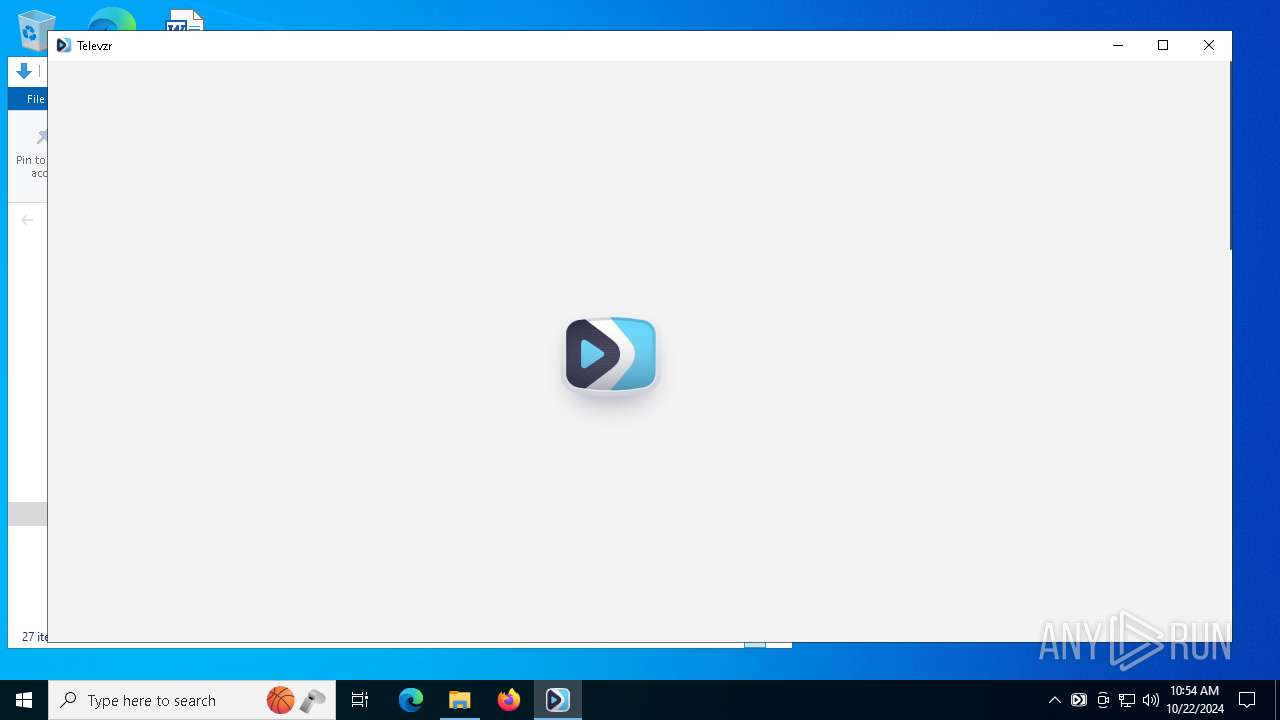
Task: Close the Televzr window
Action: 1209,45
